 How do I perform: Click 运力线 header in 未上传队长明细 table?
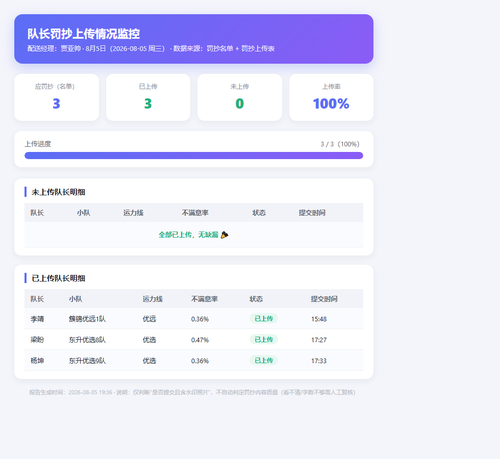pyautogui.click(x=133, y=213)
